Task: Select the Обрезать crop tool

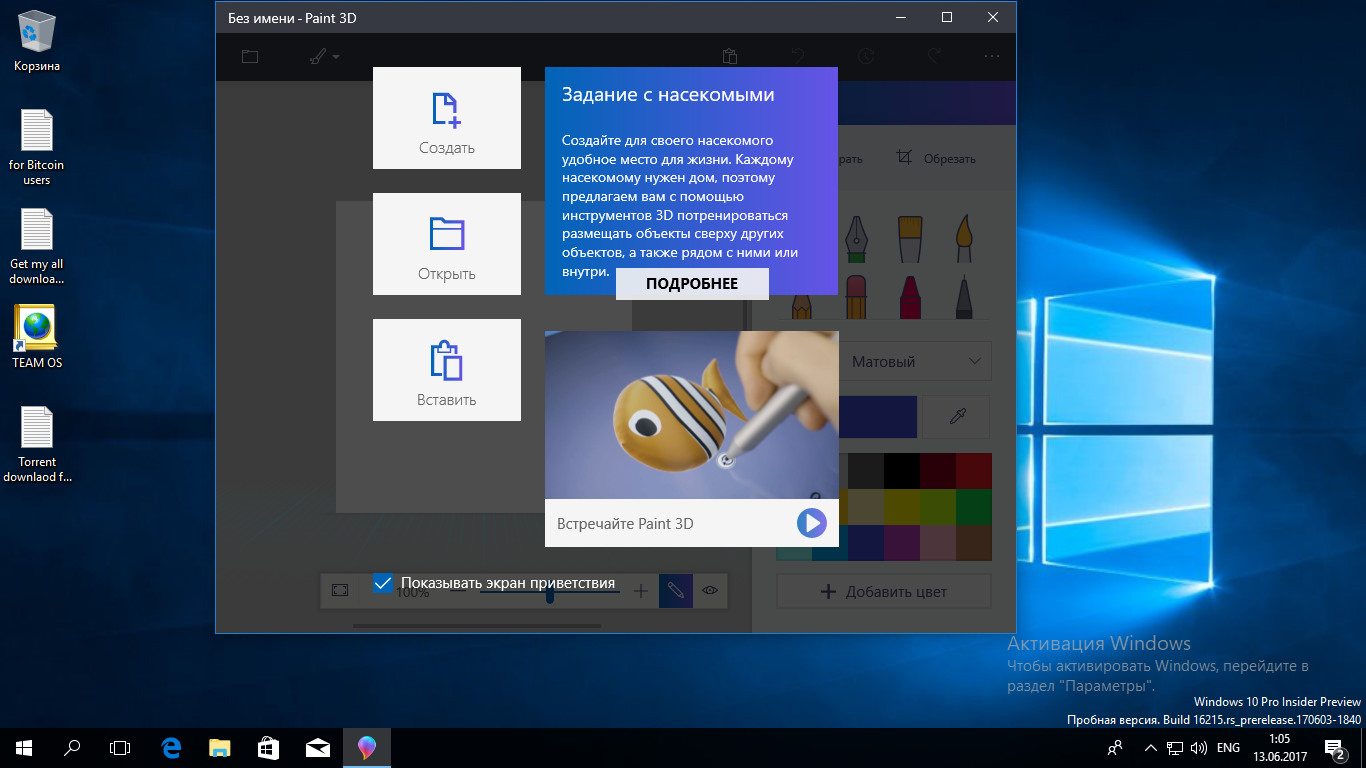Action: pos(935,158)
